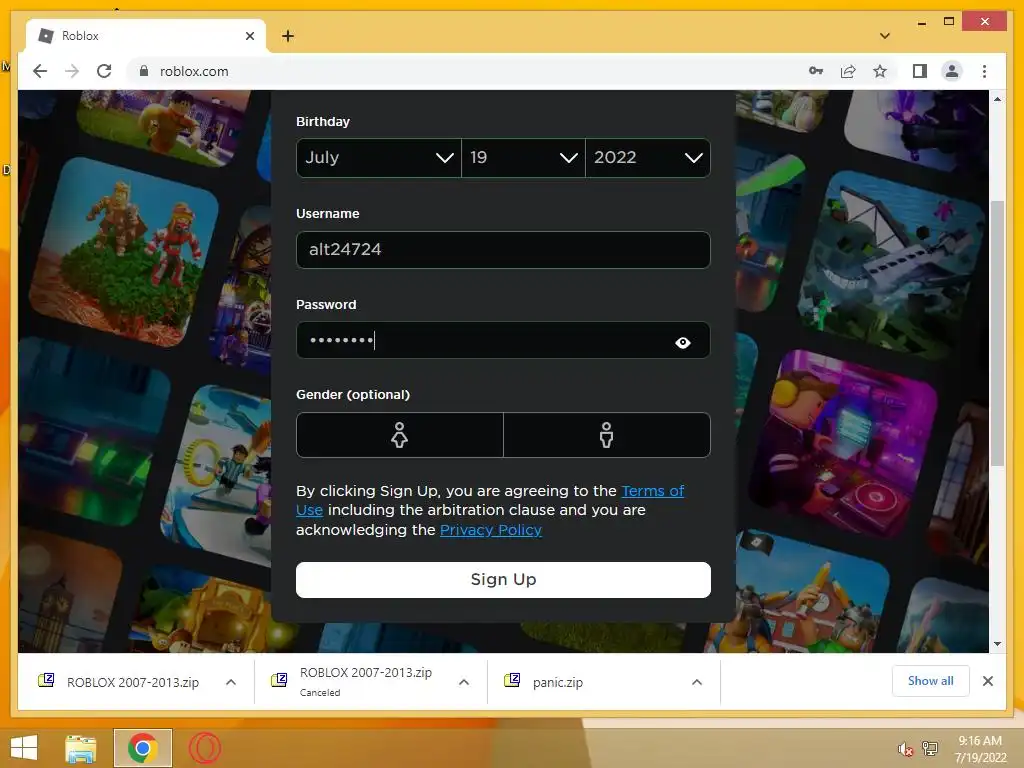Open the tab search chevron

[x=885, y=36]
